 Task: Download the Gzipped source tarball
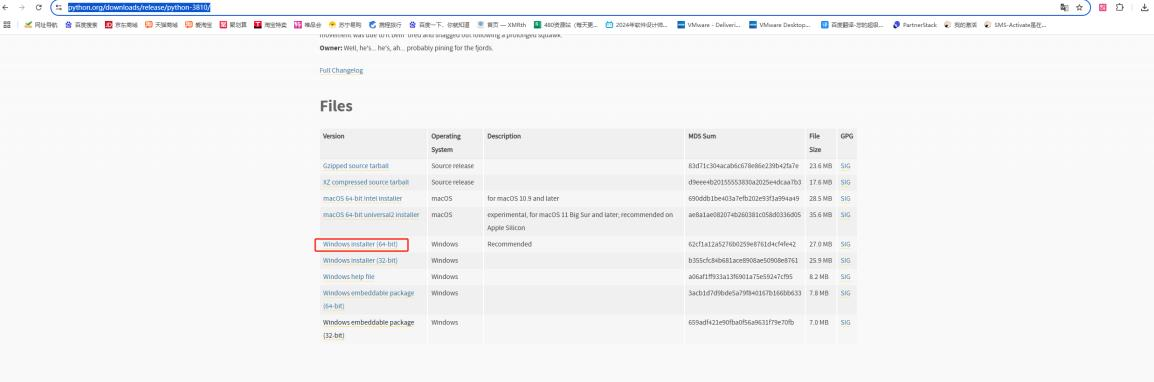coord(355,166)
